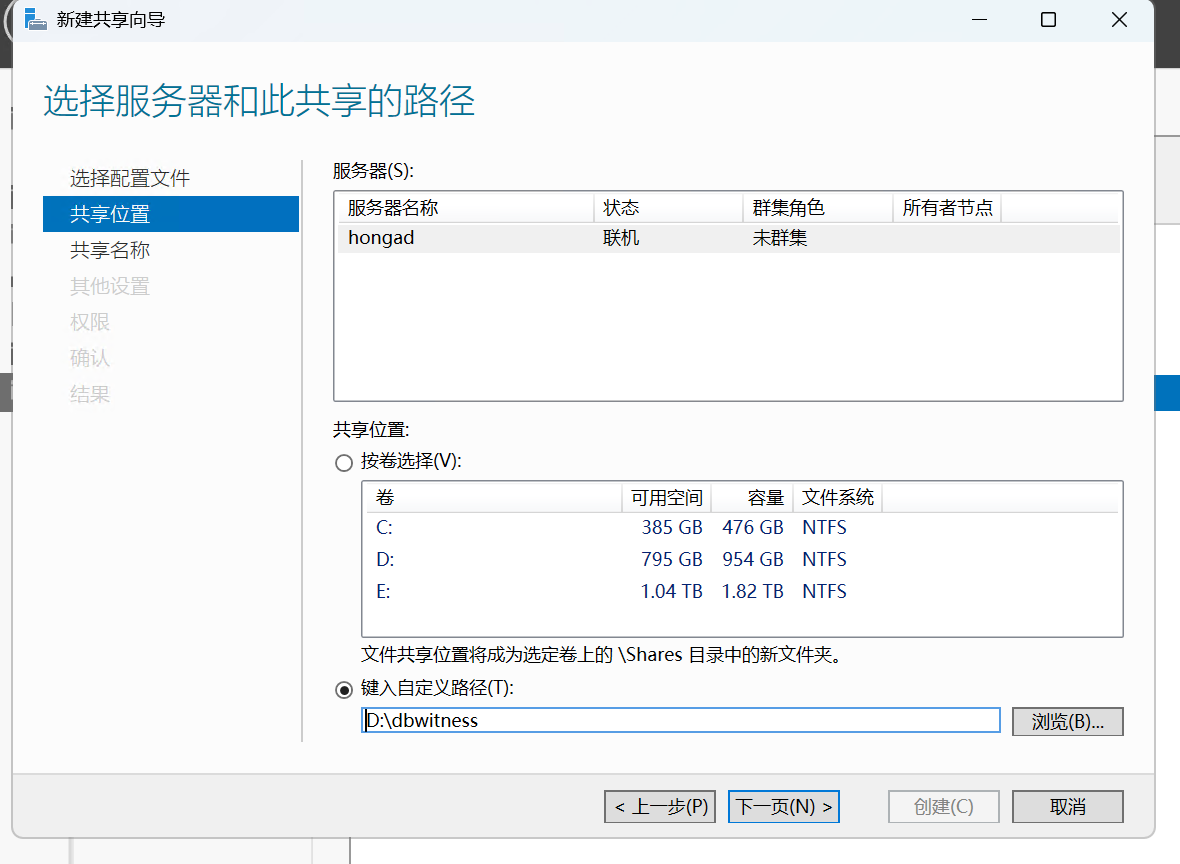Switch to the '共享名称' wizard step

click(x=110, y=251)
